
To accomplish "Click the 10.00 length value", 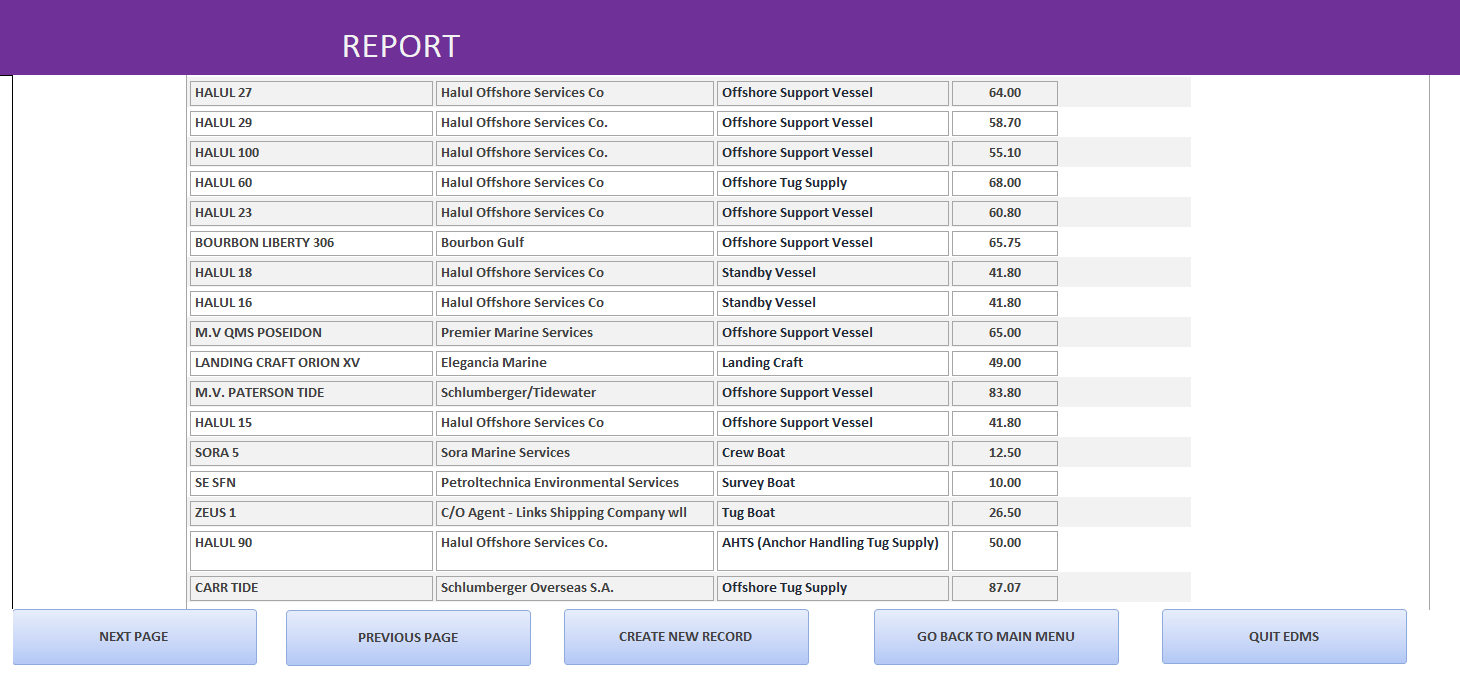I will coord(1005,483).
